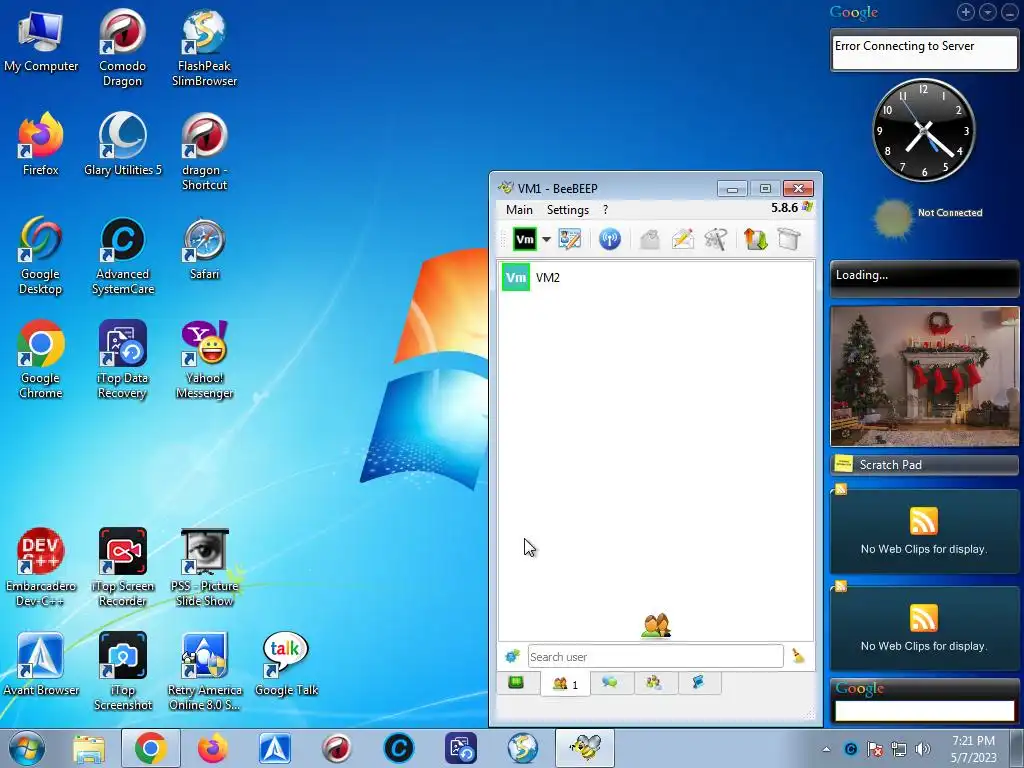Click the Not Connected weather gadget
This screenshot has height=768, width=1024.
pyautogui.click(x=929, y=217)
